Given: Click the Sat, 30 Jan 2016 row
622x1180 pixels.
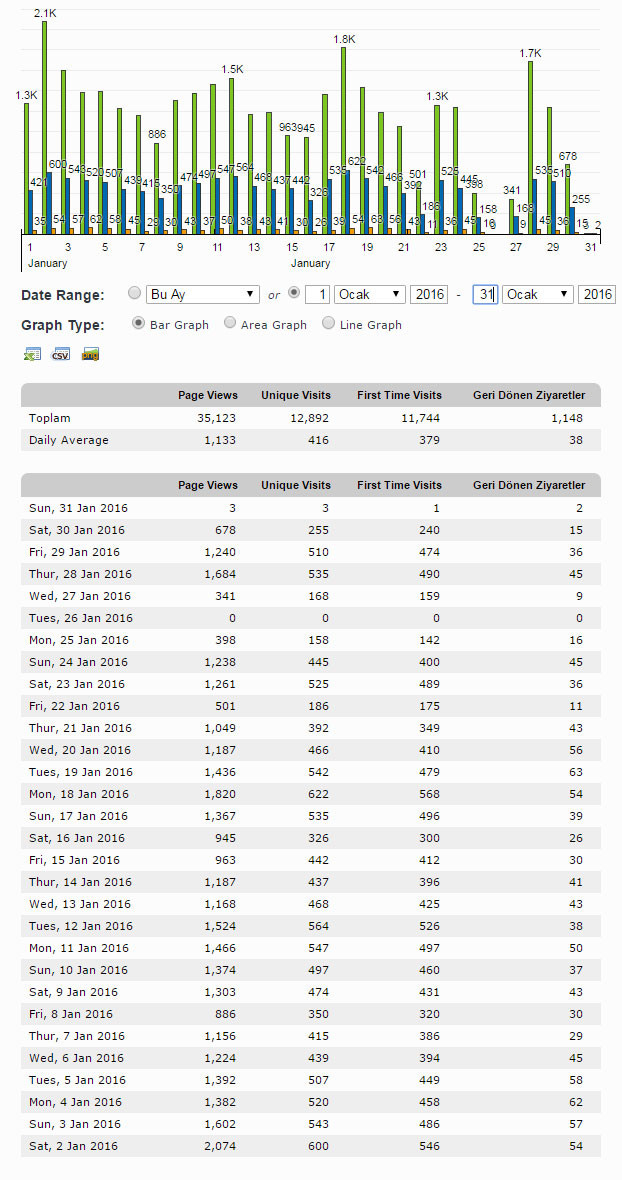Looking at the screenshot, I should click(311, 530).
